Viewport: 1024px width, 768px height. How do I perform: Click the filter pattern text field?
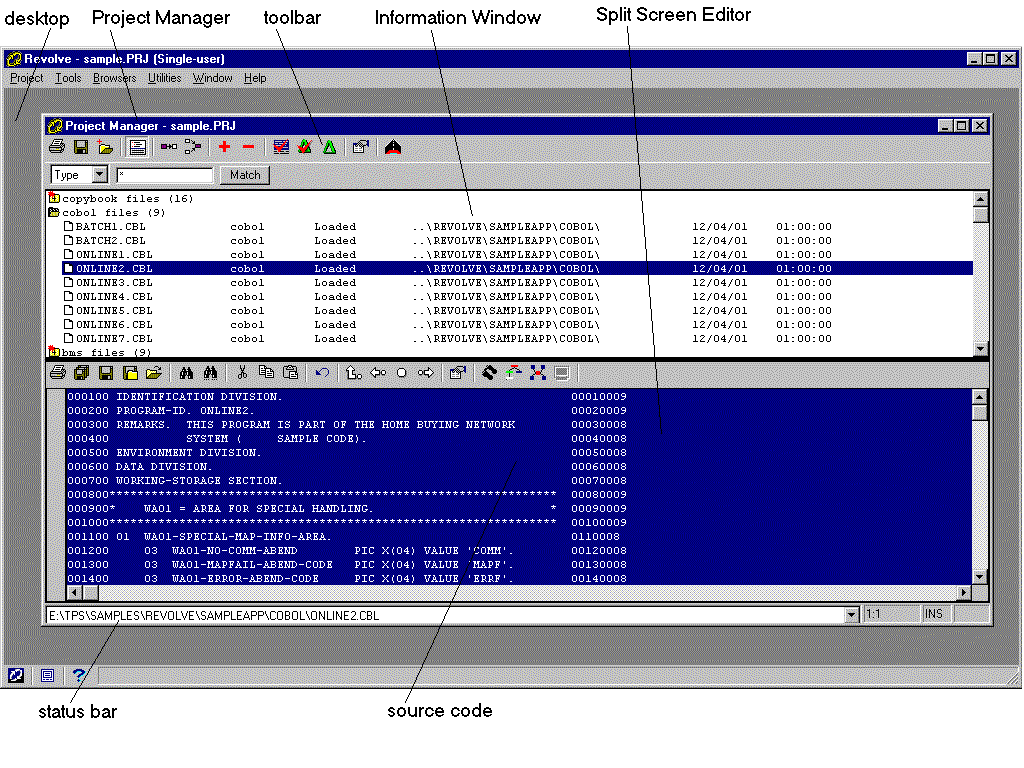[x=165, y=175]
